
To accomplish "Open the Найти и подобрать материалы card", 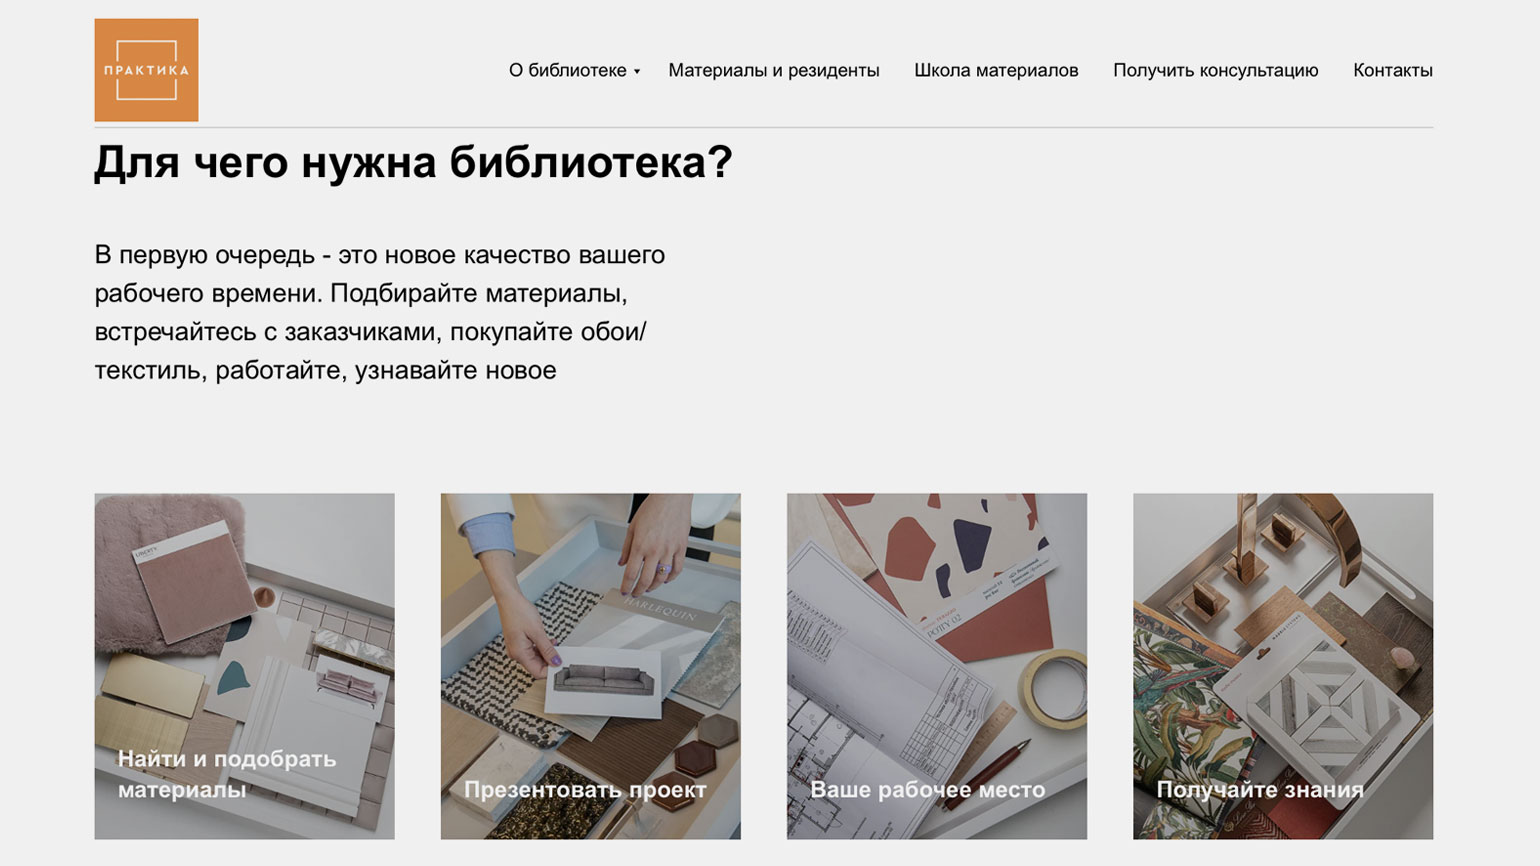I will coord(245,666).
